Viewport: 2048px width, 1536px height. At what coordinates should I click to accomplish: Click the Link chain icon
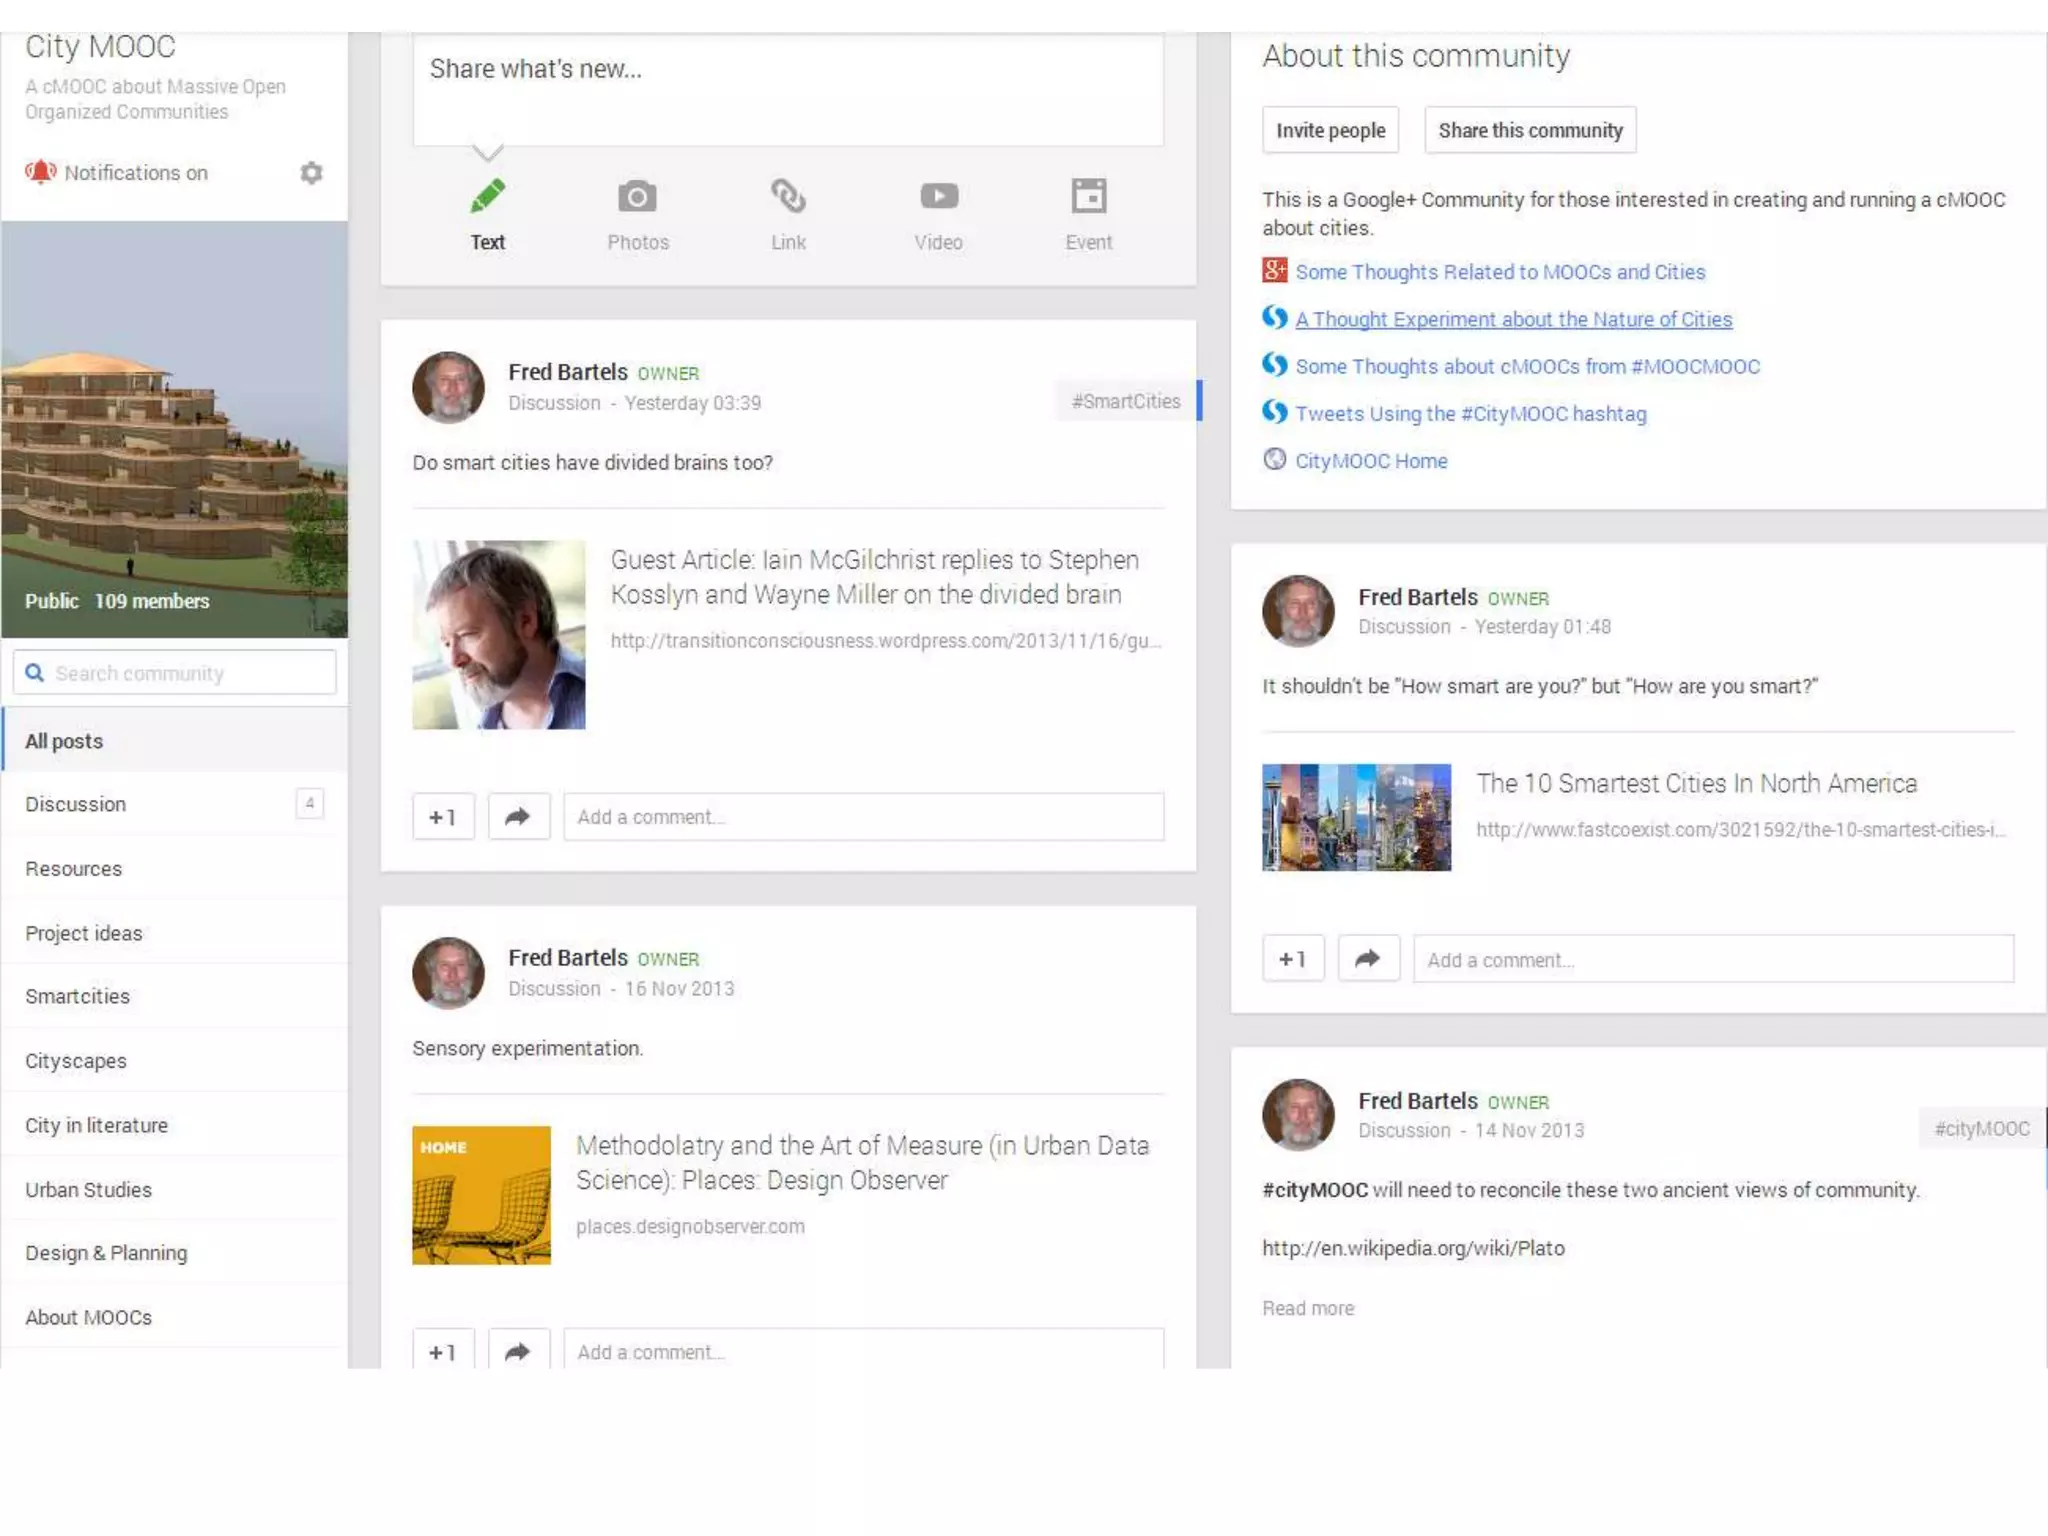(x=788, y=197)
